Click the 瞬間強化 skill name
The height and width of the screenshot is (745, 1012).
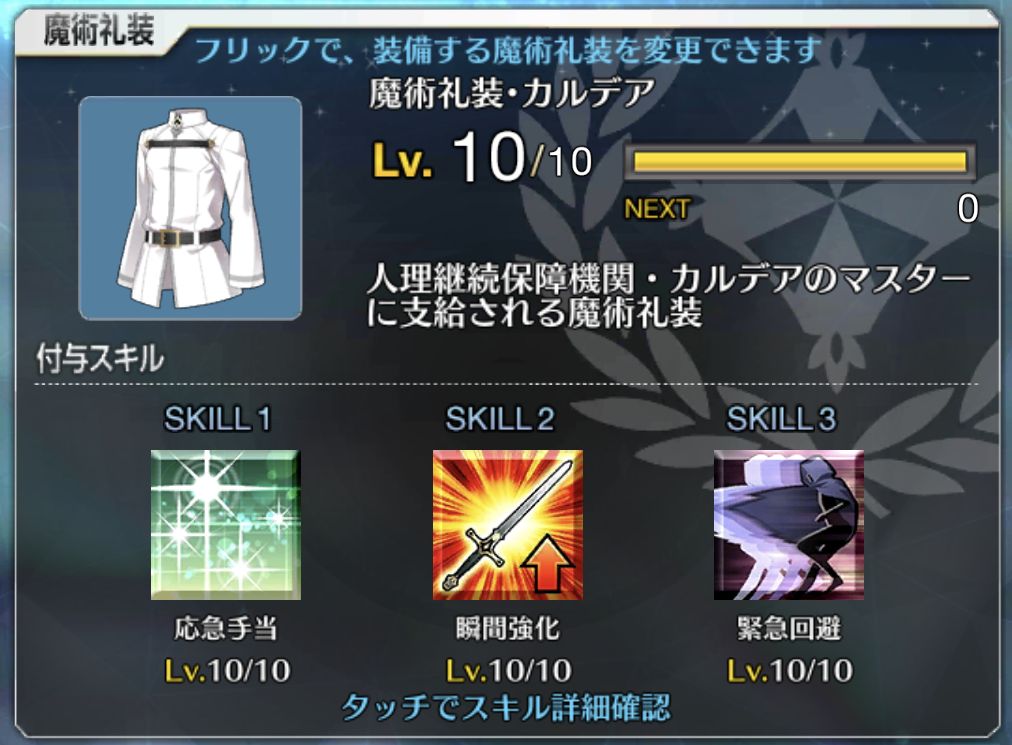tap(507, 628)
